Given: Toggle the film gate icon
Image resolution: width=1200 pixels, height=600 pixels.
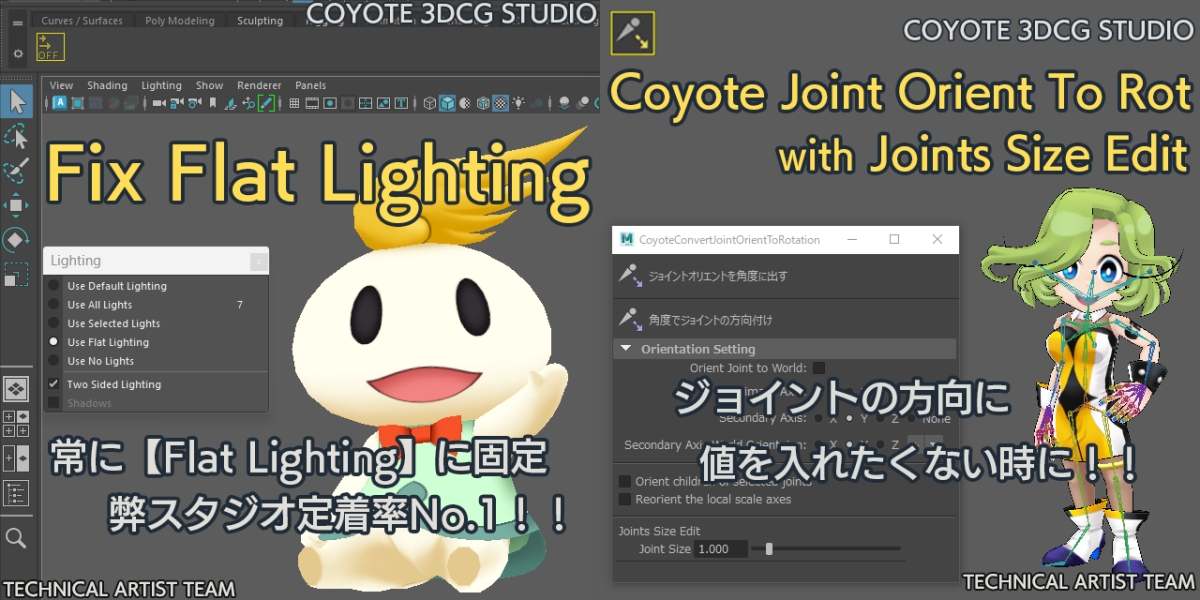Looking at the screenshot, I should click(x=312, y=102).
